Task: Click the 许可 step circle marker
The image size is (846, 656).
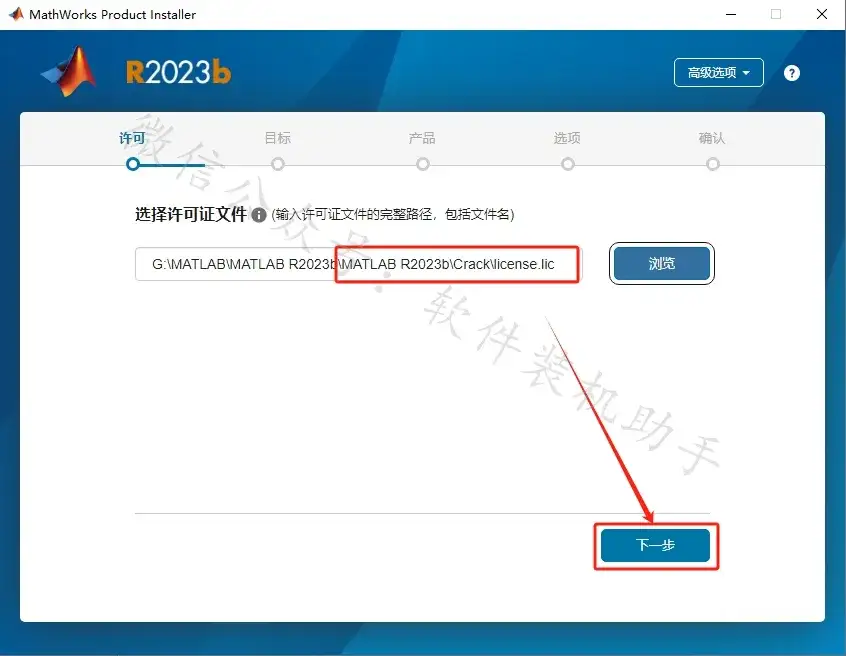Action: pos(133,164)
